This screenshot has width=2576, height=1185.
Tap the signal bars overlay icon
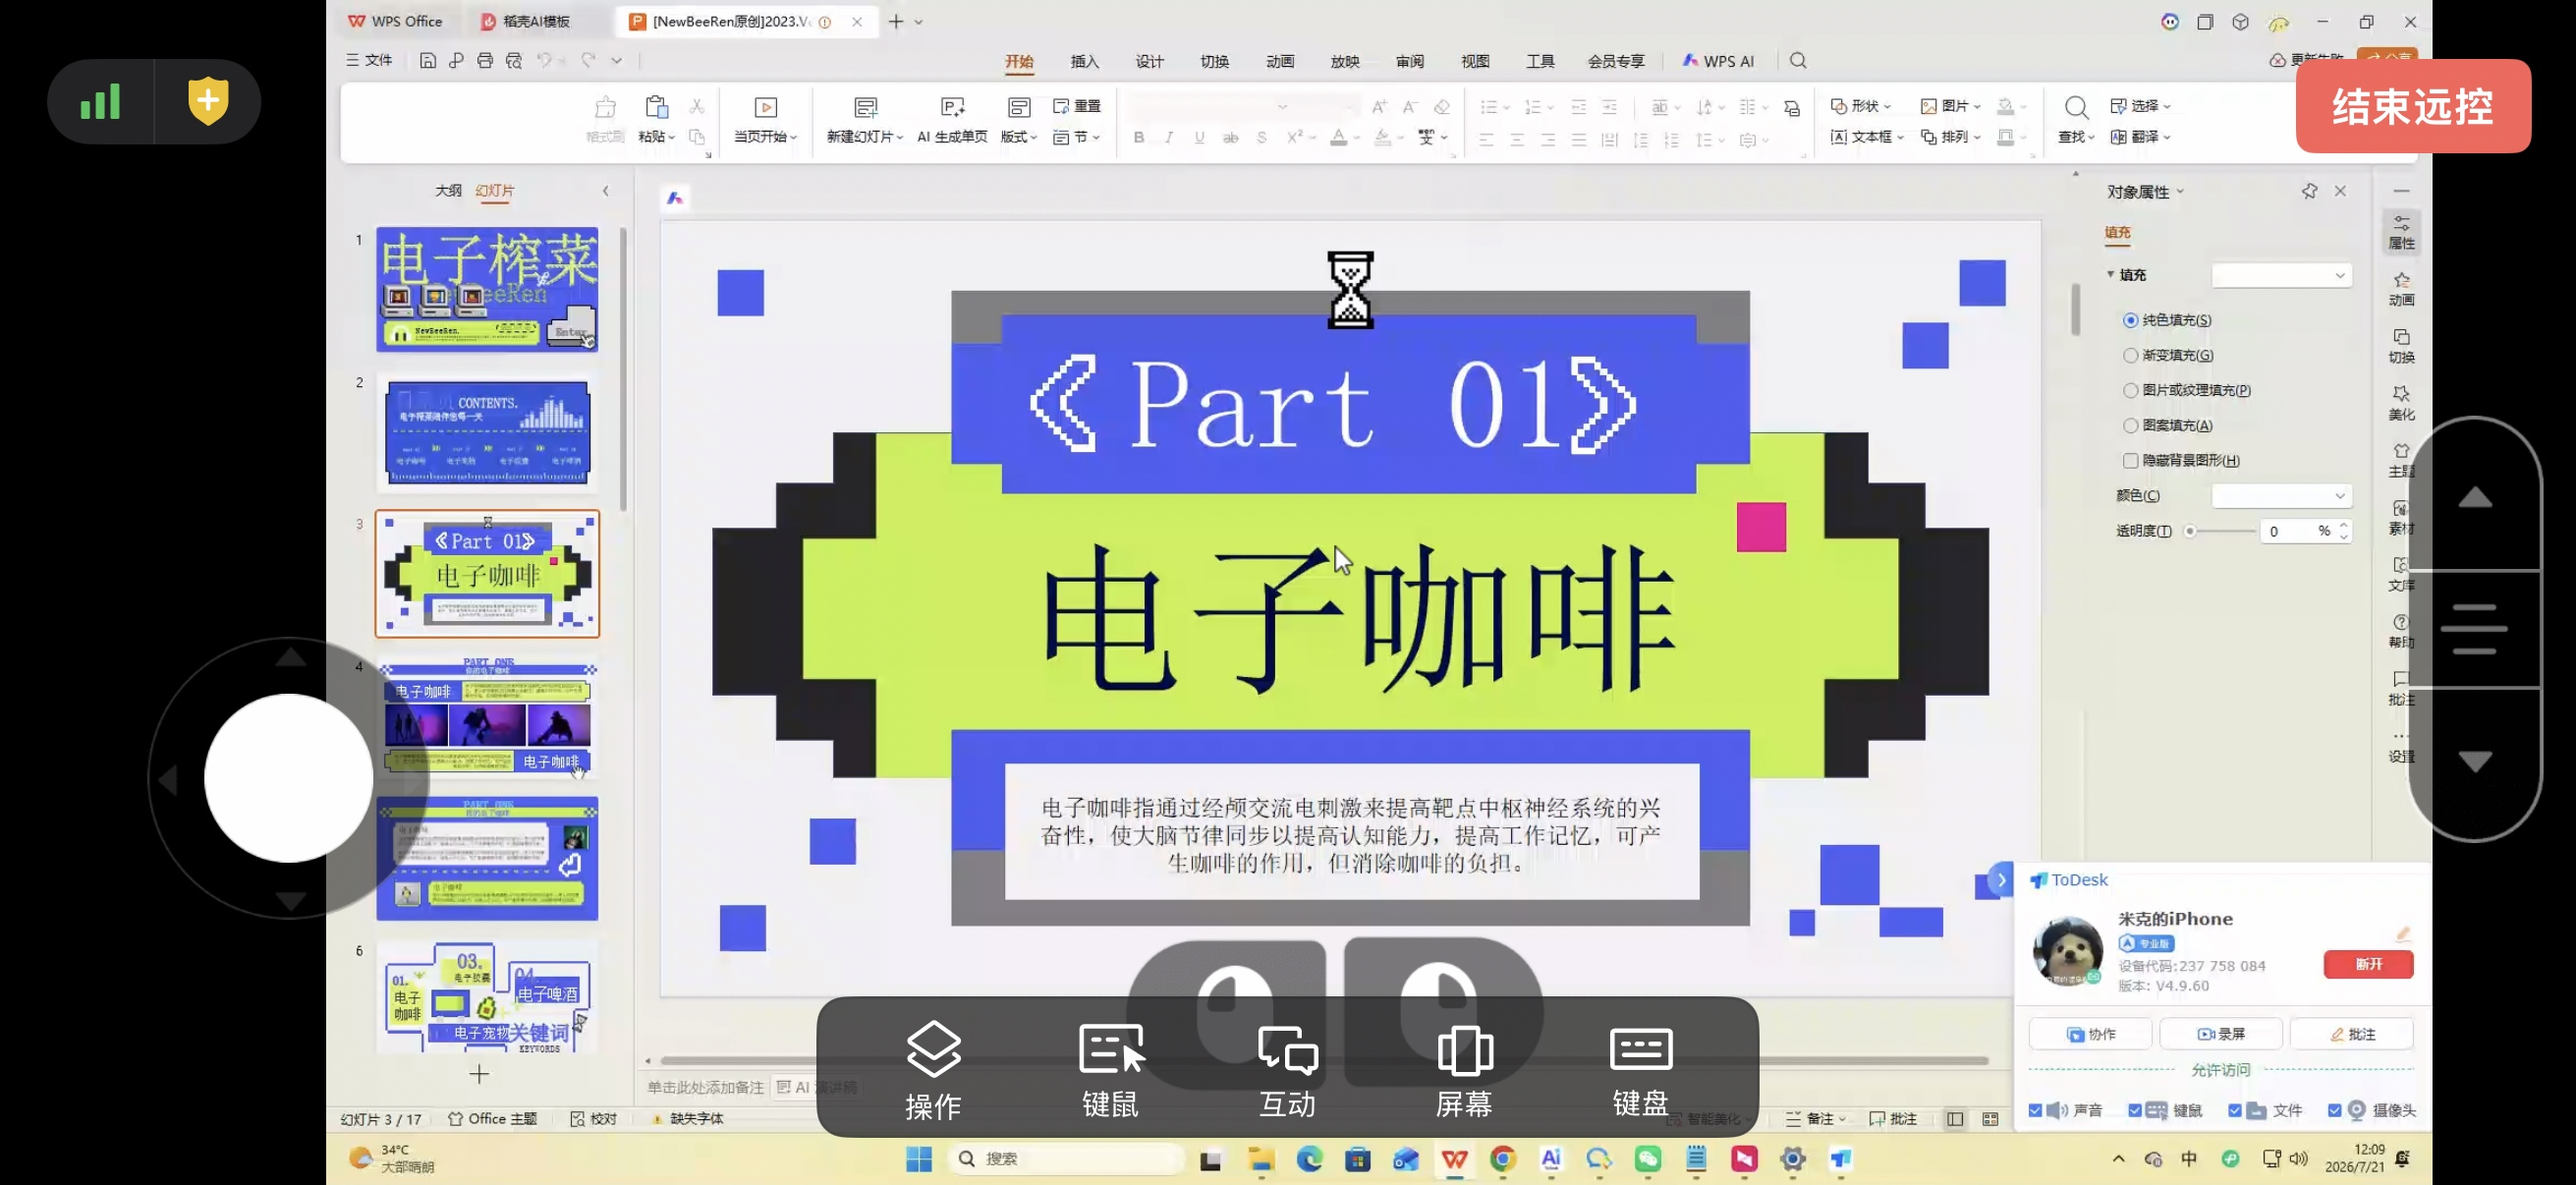(x=100, y=101)
